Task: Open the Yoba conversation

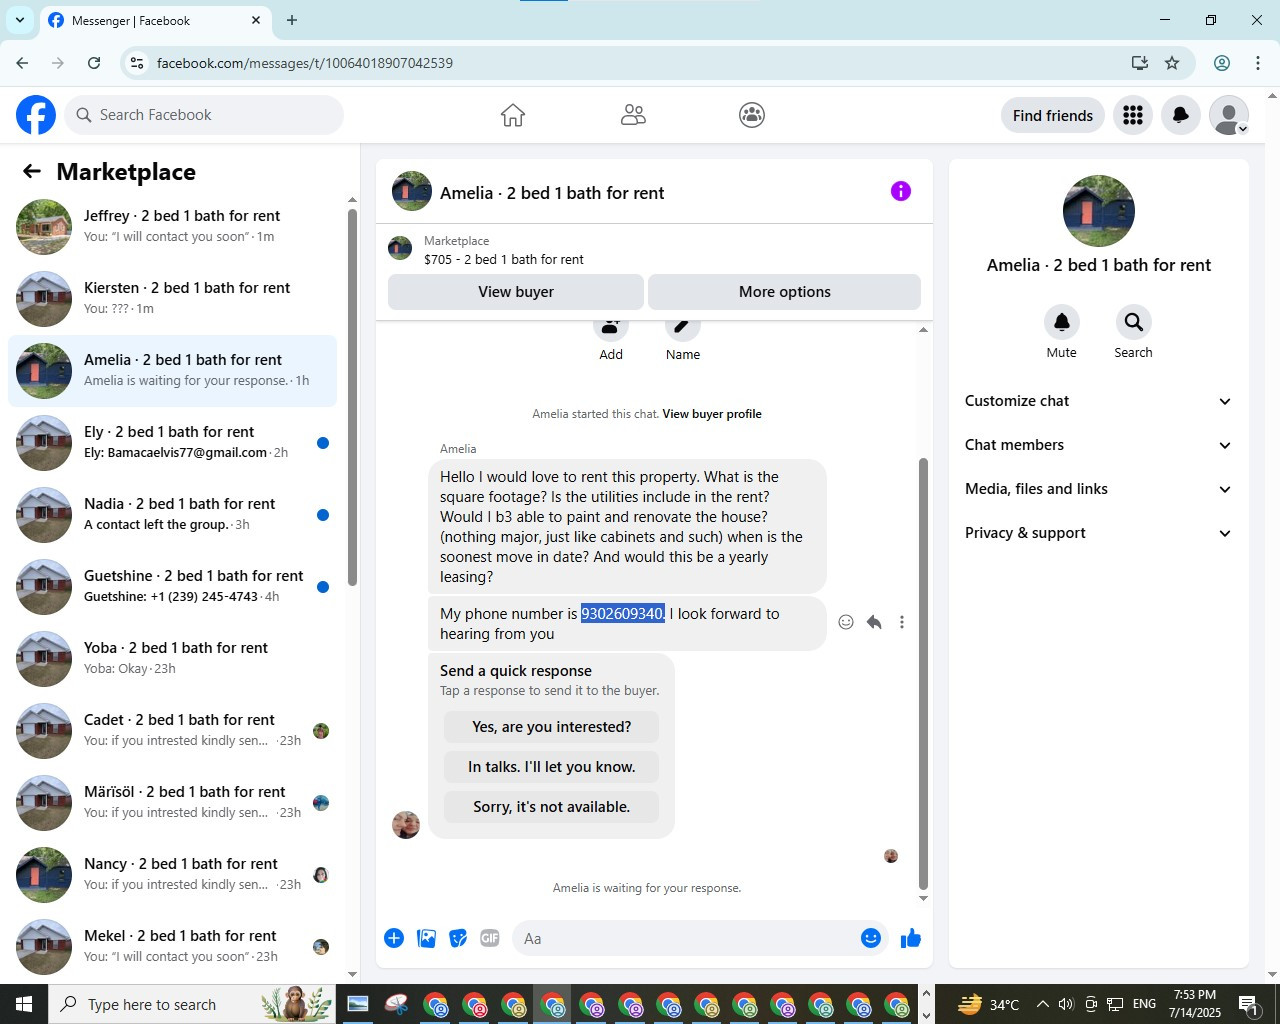Action: coord(172,659)
